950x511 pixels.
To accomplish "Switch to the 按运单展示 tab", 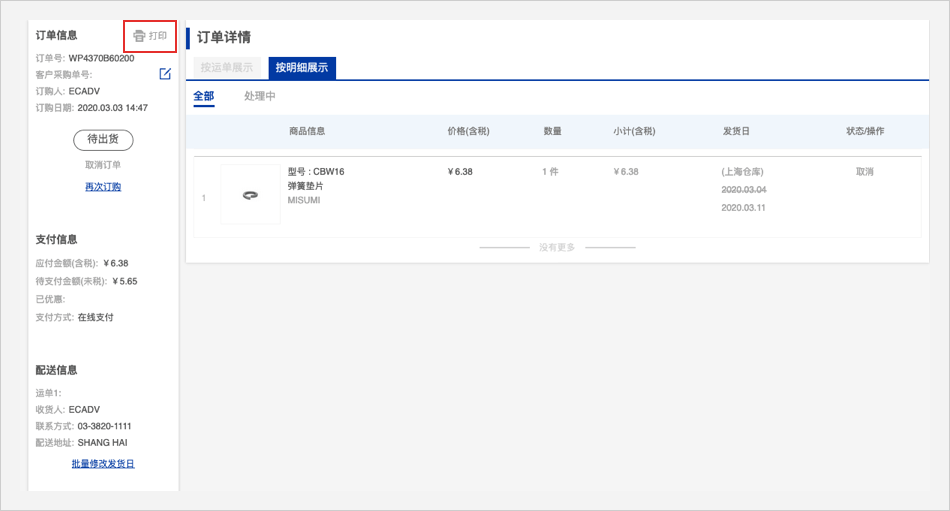I will click(227, 68).
